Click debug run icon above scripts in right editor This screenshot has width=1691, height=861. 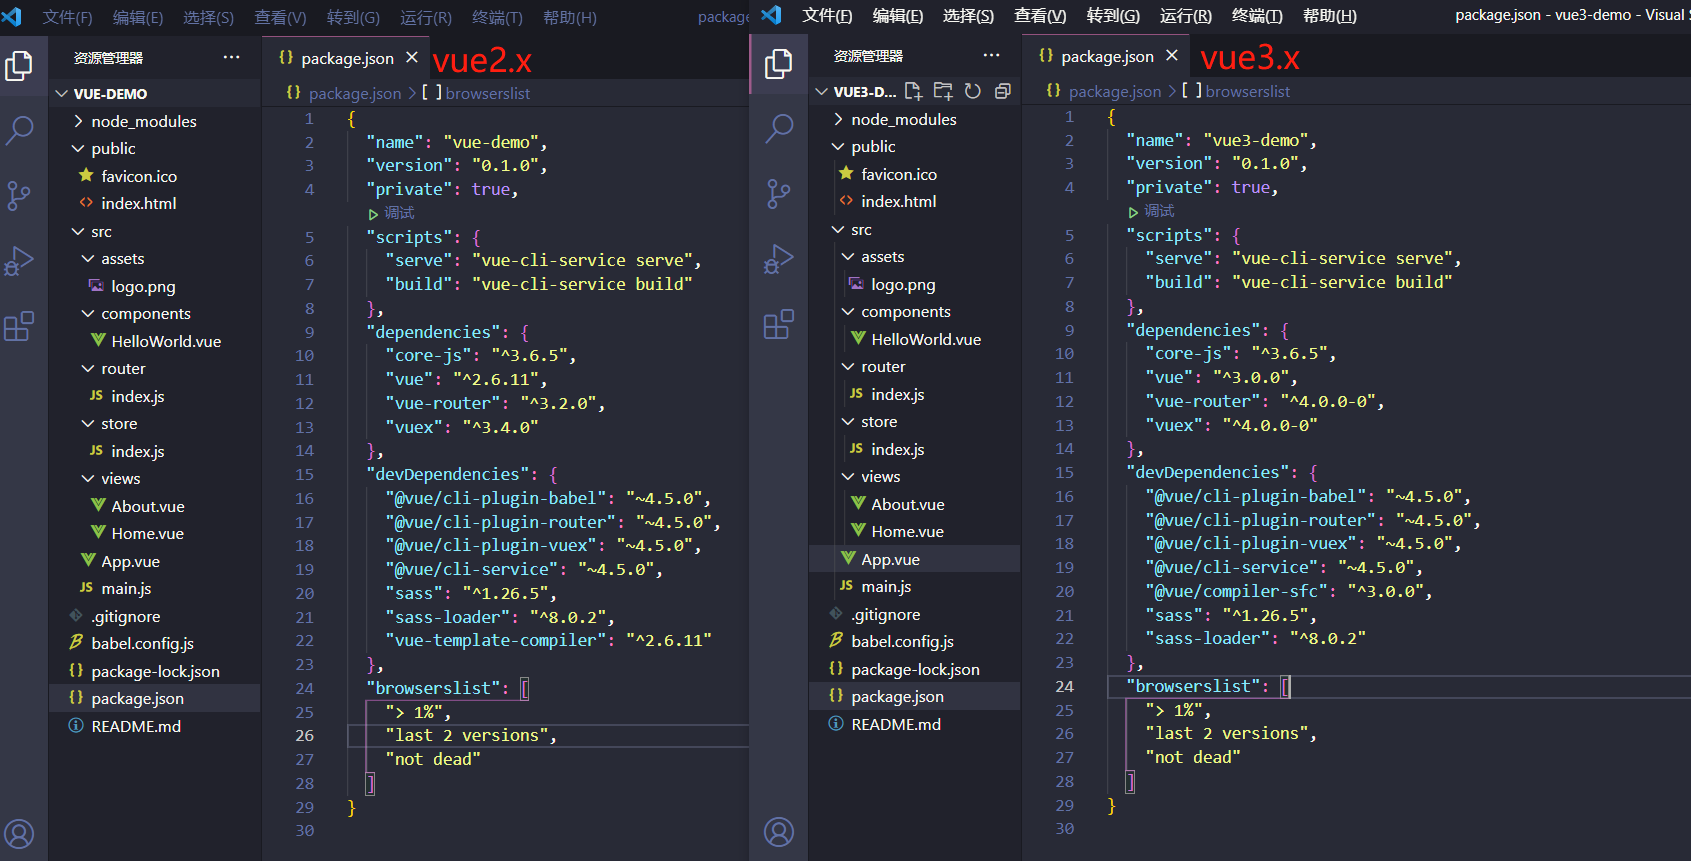coord(1133,212)
